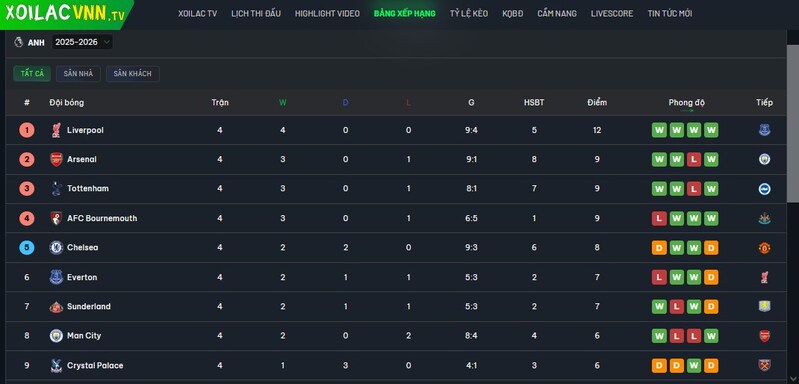Image resolution: width=799 pixels, height=384 pixels.
Task: Go to HIGHLIGHT VIDEO page
Action: point(327,14)
